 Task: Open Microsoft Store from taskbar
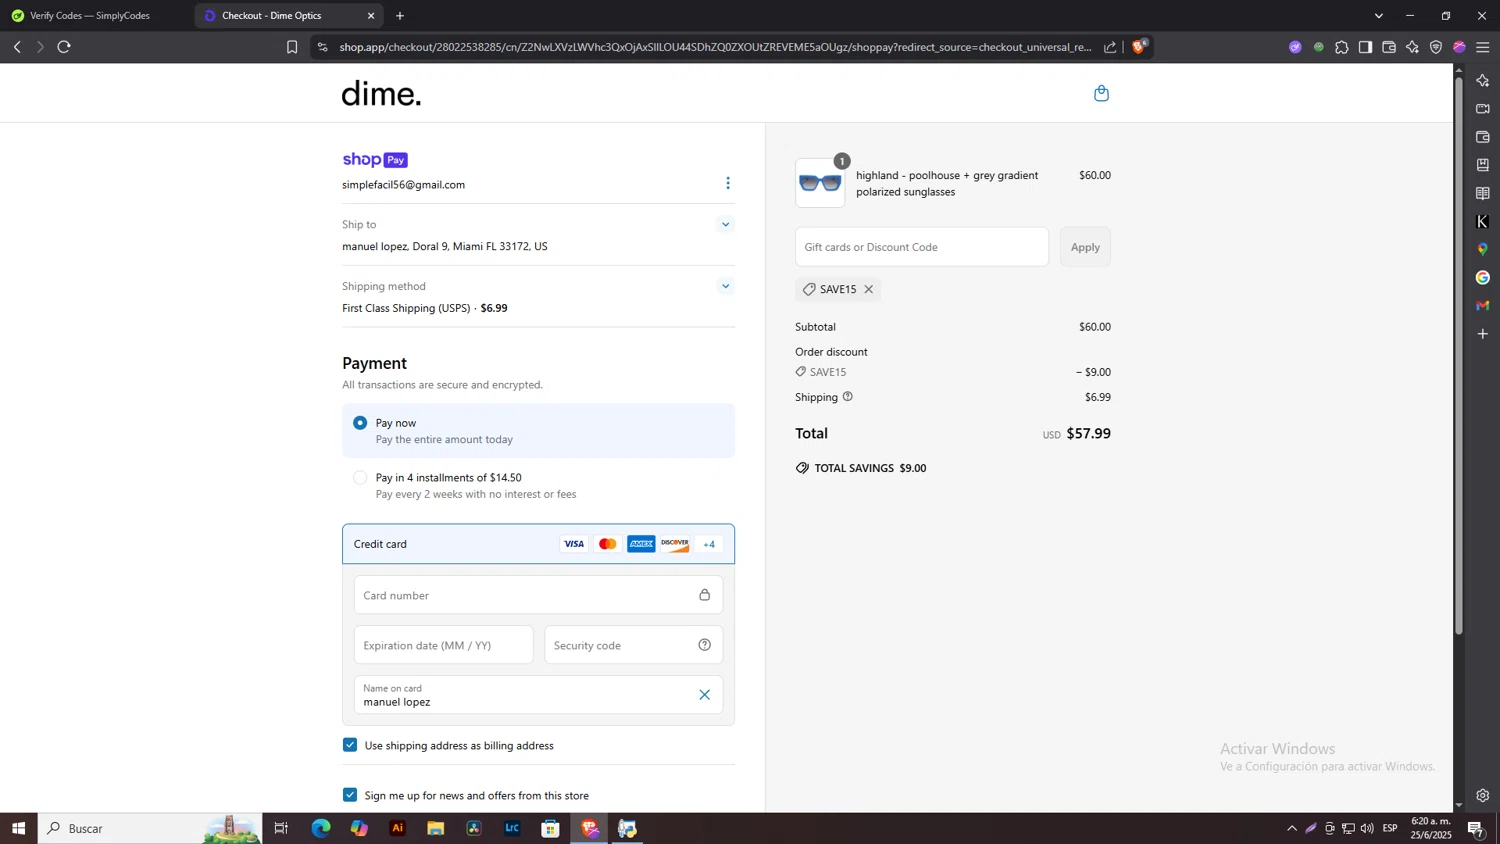(550, 828)
